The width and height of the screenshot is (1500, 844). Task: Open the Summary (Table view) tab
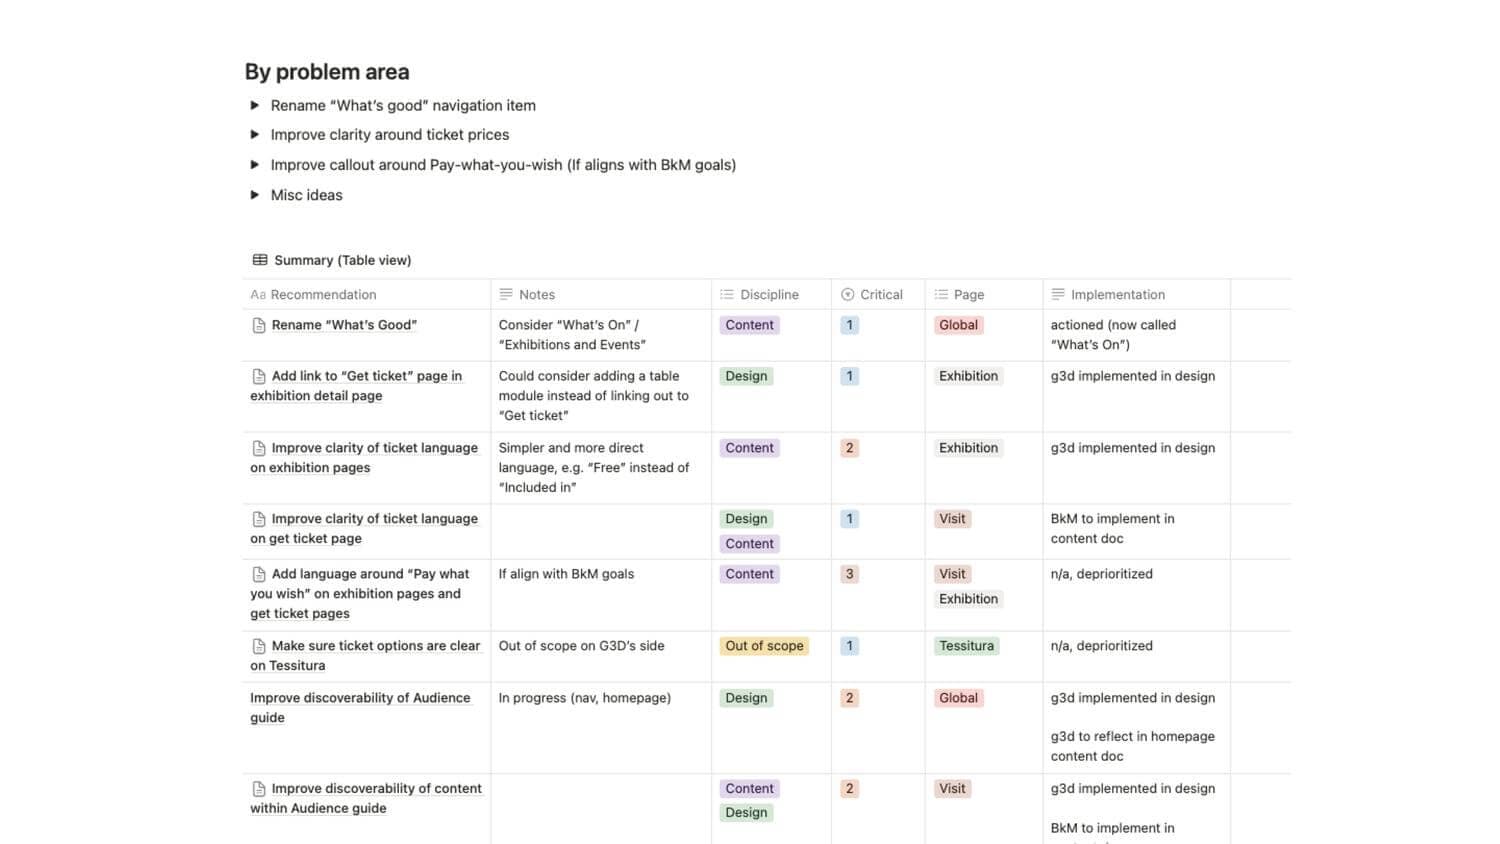pos(342,260)
